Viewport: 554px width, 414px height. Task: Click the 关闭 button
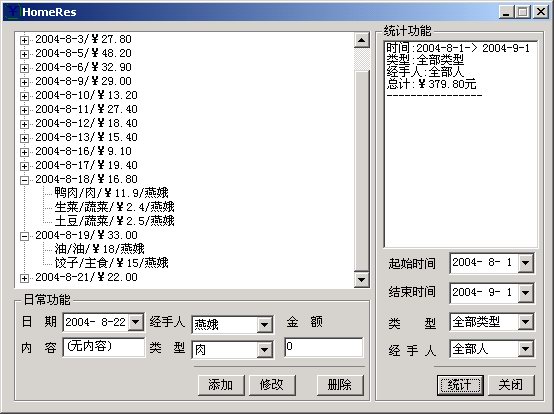[x=511, y=385]
